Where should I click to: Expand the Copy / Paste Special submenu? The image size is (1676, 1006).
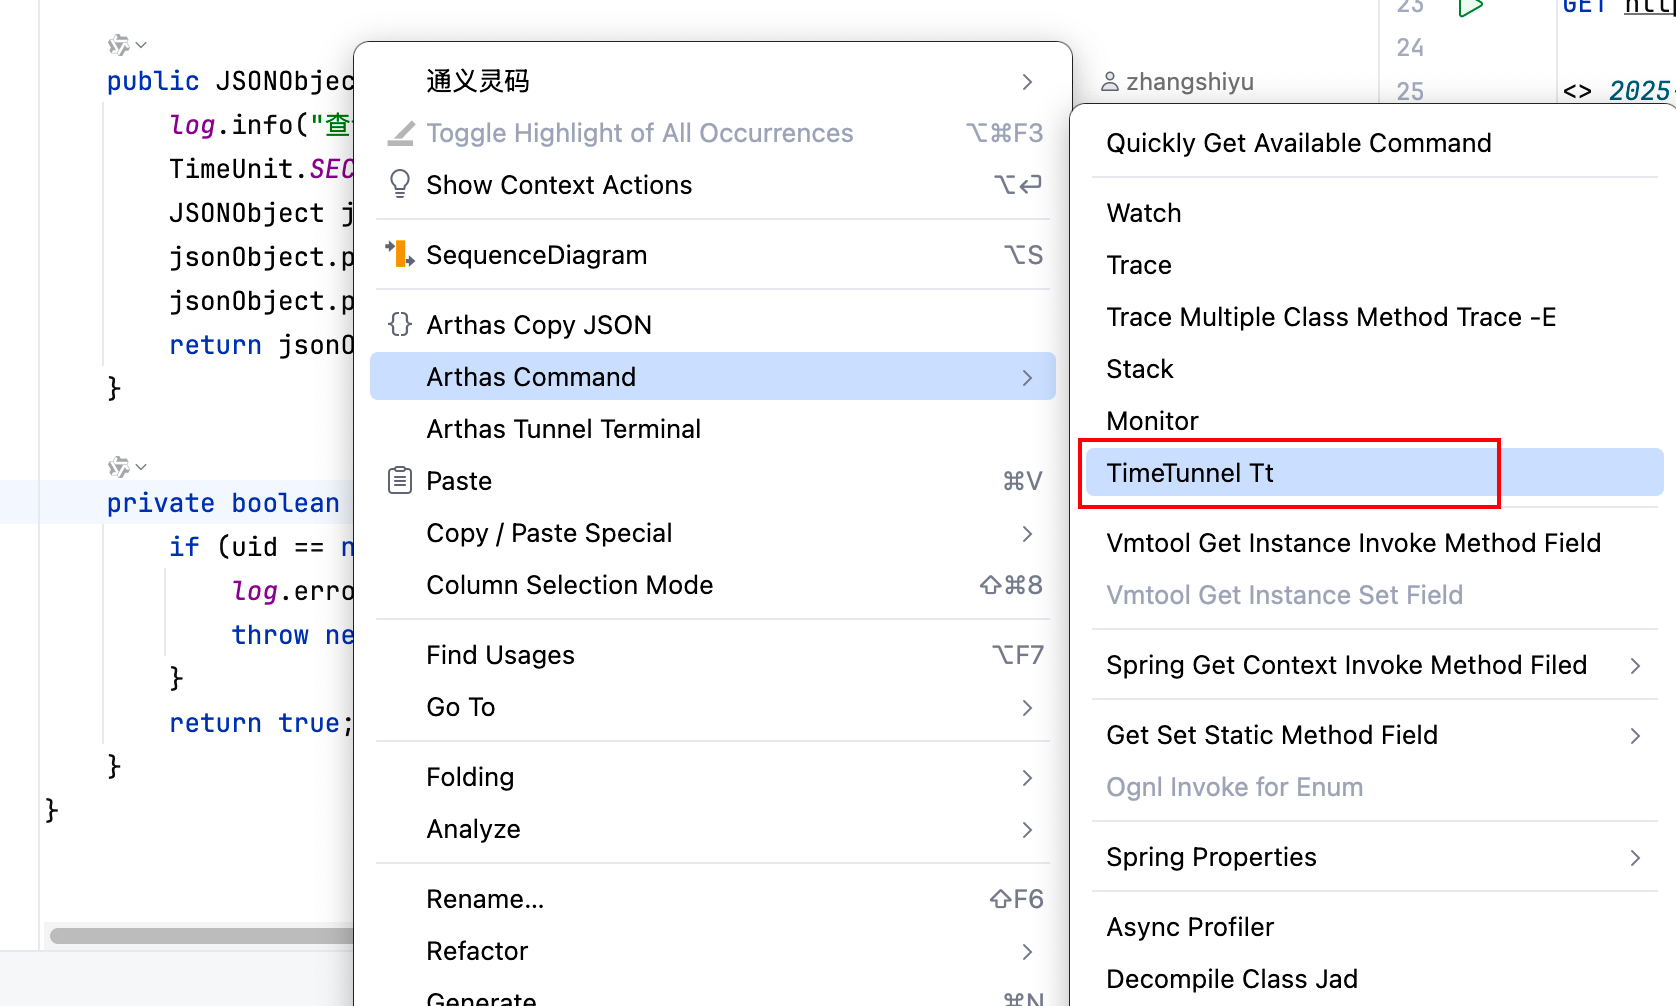click(x=1027, y=534)
